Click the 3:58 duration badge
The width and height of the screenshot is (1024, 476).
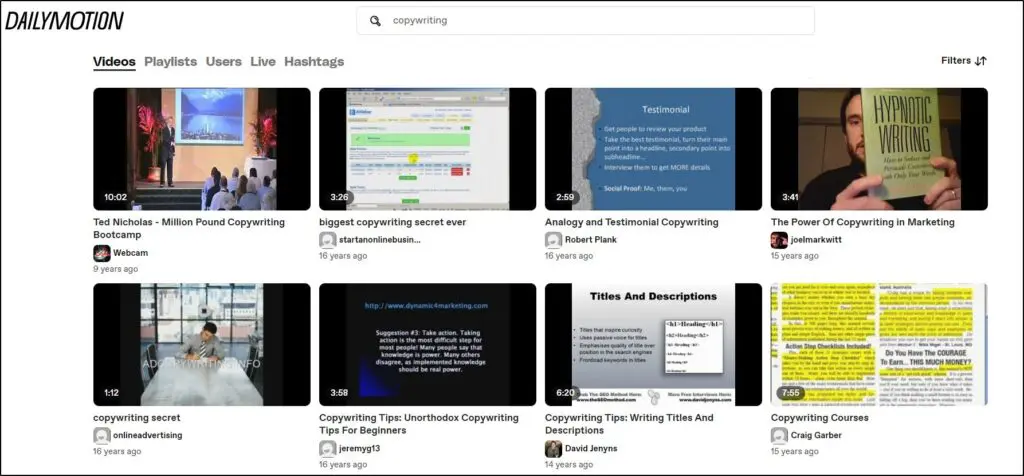339,392
